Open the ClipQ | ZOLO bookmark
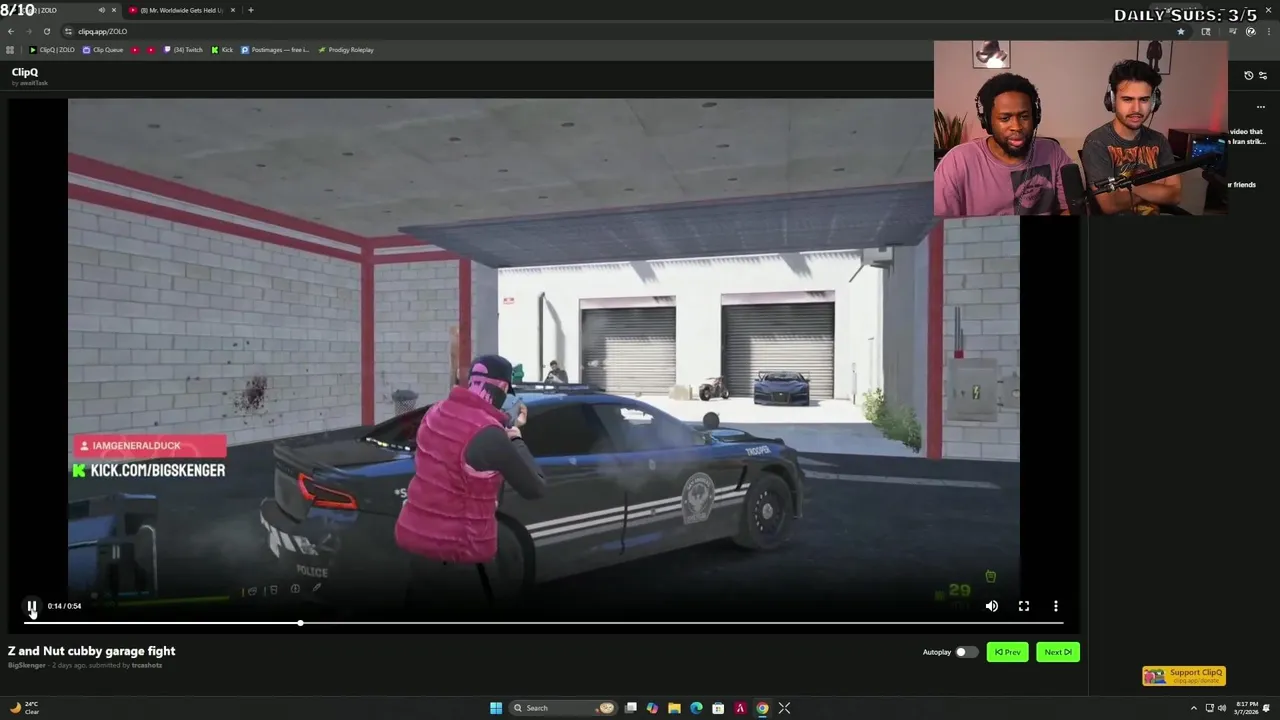The height and width of the screenshot is (720, 1280). click(x=52, y=50)
